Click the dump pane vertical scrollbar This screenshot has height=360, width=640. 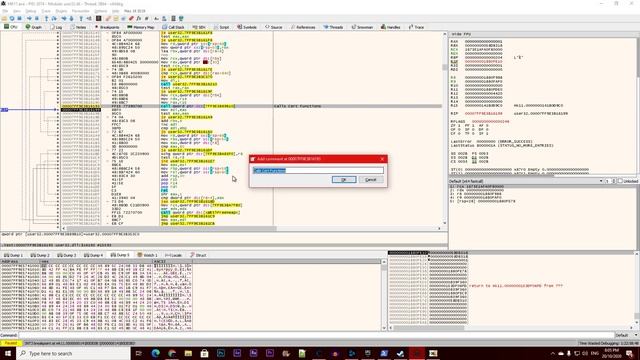coord(384,295)
